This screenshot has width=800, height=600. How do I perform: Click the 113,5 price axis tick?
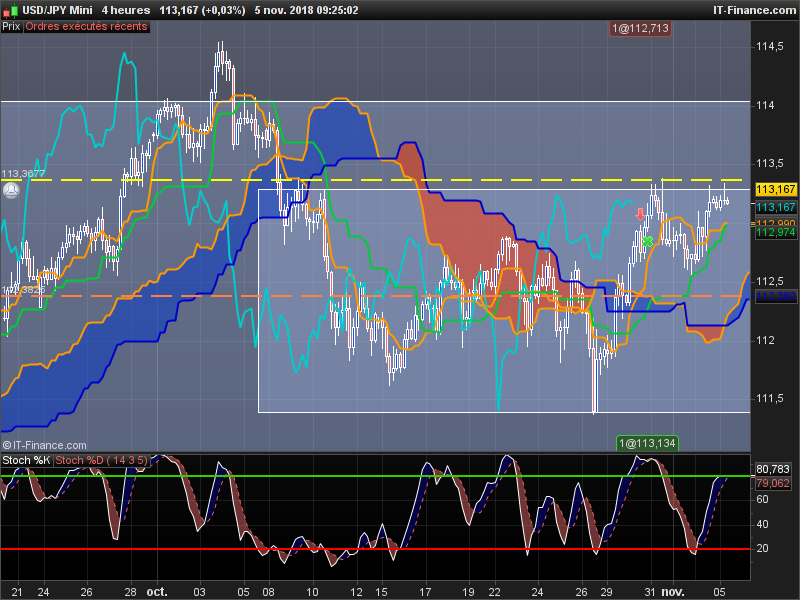point(769,164)
